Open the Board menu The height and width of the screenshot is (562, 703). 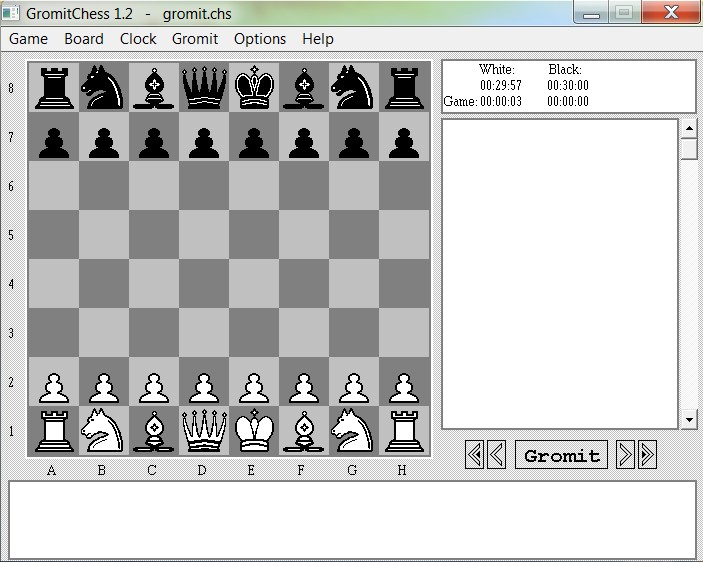84,39
